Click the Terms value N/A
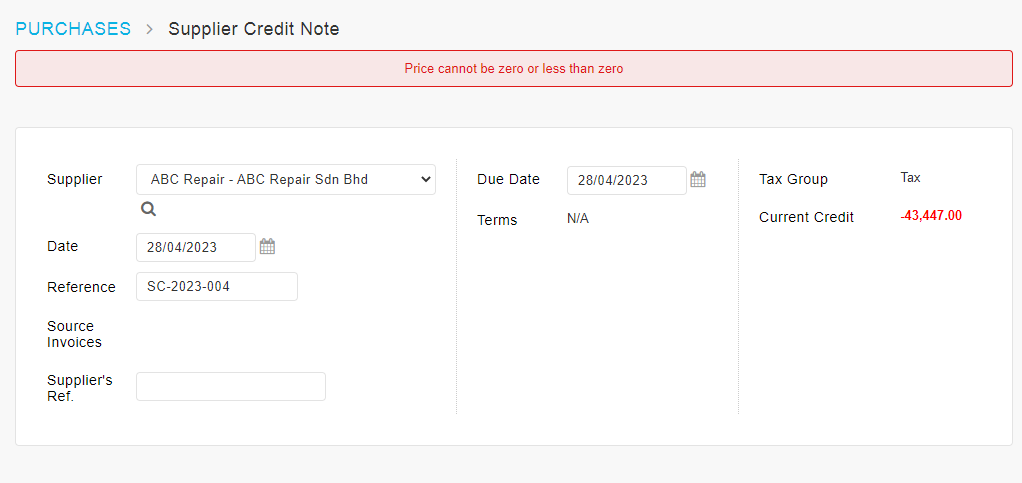1022x483 pixels. click(x=578, y=218)
